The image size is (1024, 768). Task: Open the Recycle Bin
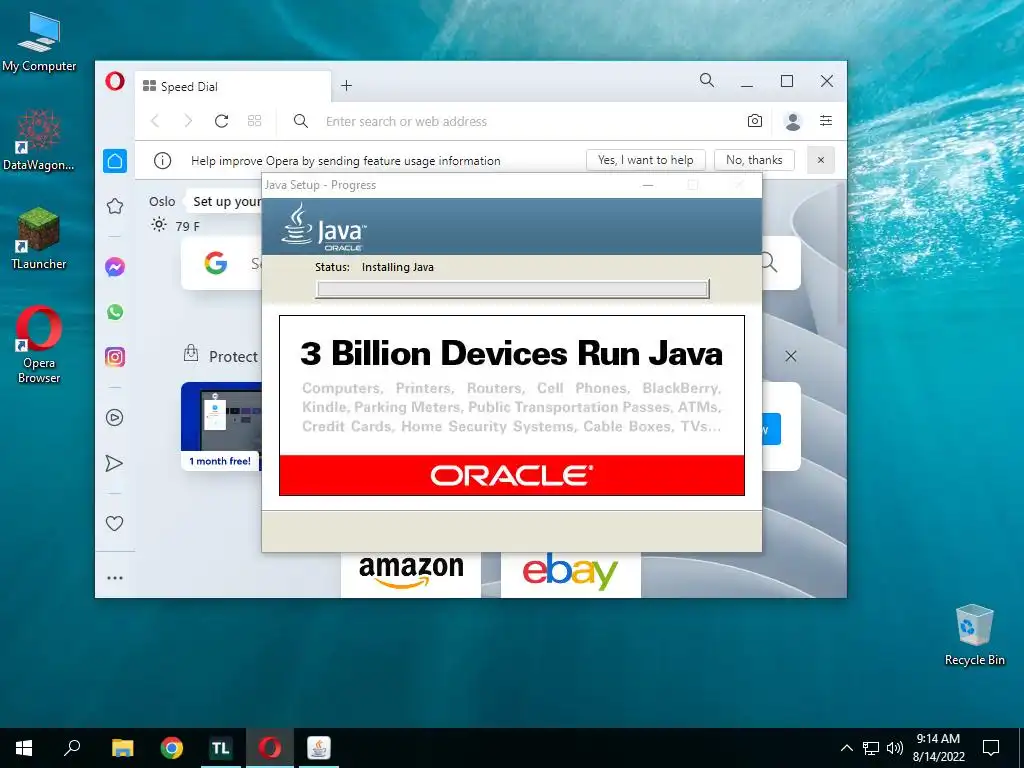(x=974, y=635)
